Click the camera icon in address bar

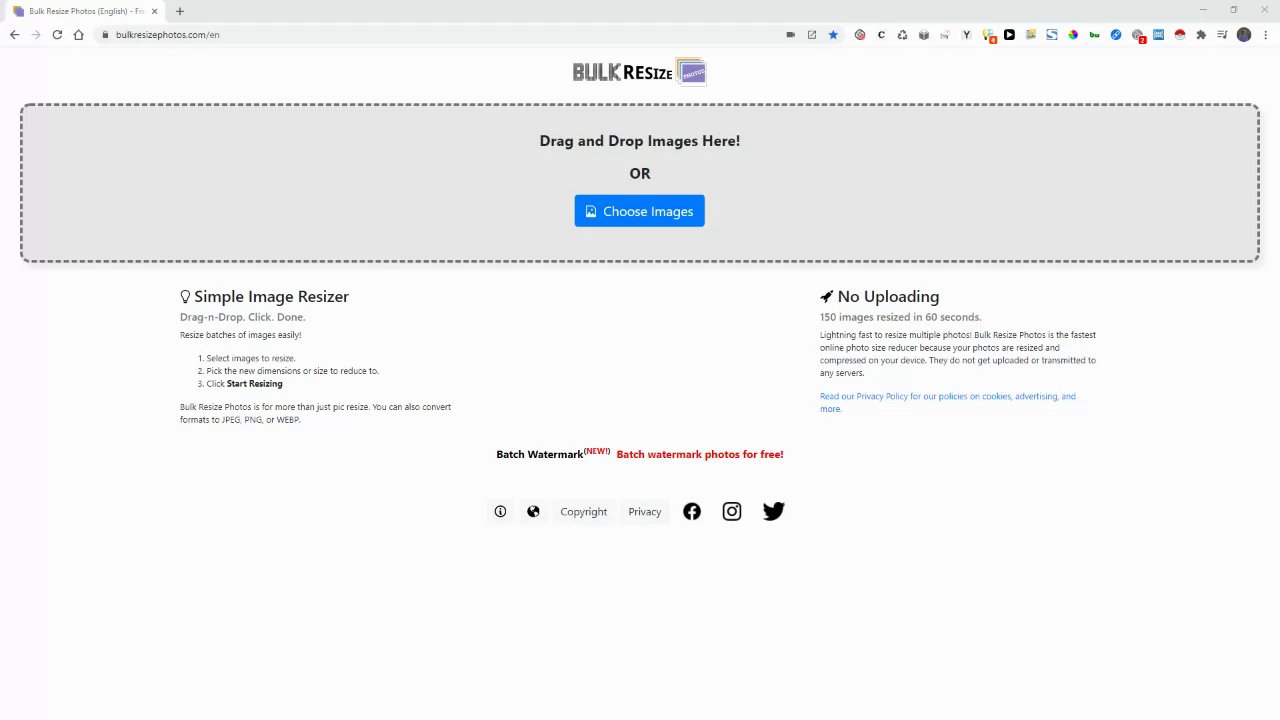coord(790,34)
